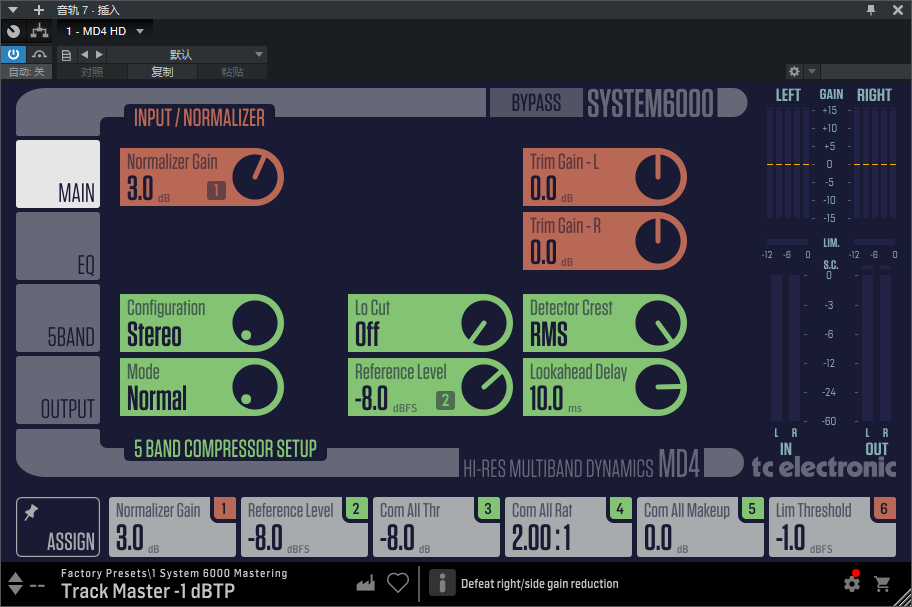Click the Trim Gain - L knob
The image size is (912, 607).
[658, 177]
